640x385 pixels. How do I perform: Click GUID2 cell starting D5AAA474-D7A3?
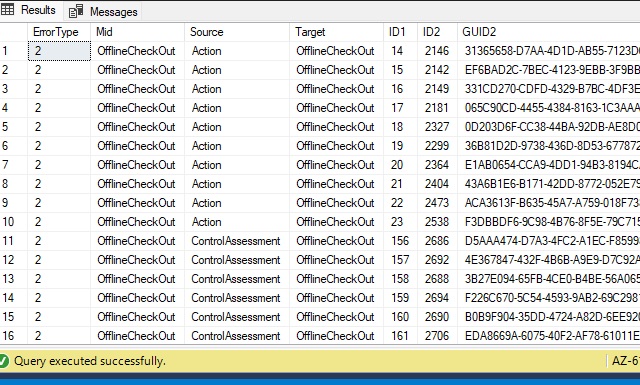click(x=549, y=241)
